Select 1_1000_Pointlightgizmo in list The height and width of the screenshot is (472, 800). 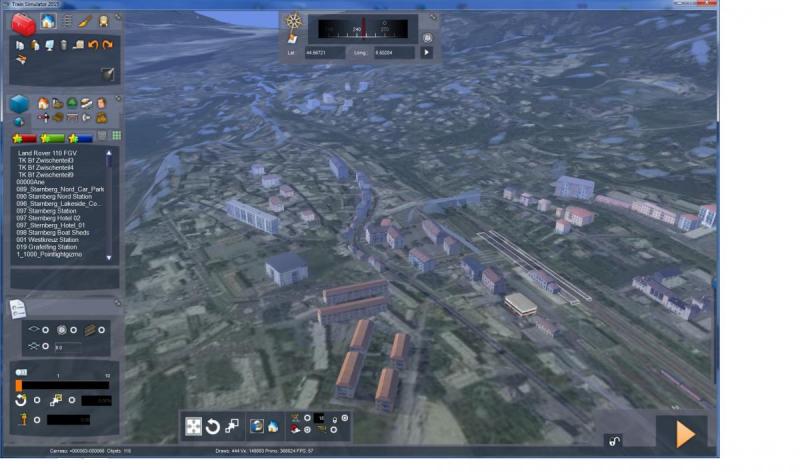tap(49, 254)
